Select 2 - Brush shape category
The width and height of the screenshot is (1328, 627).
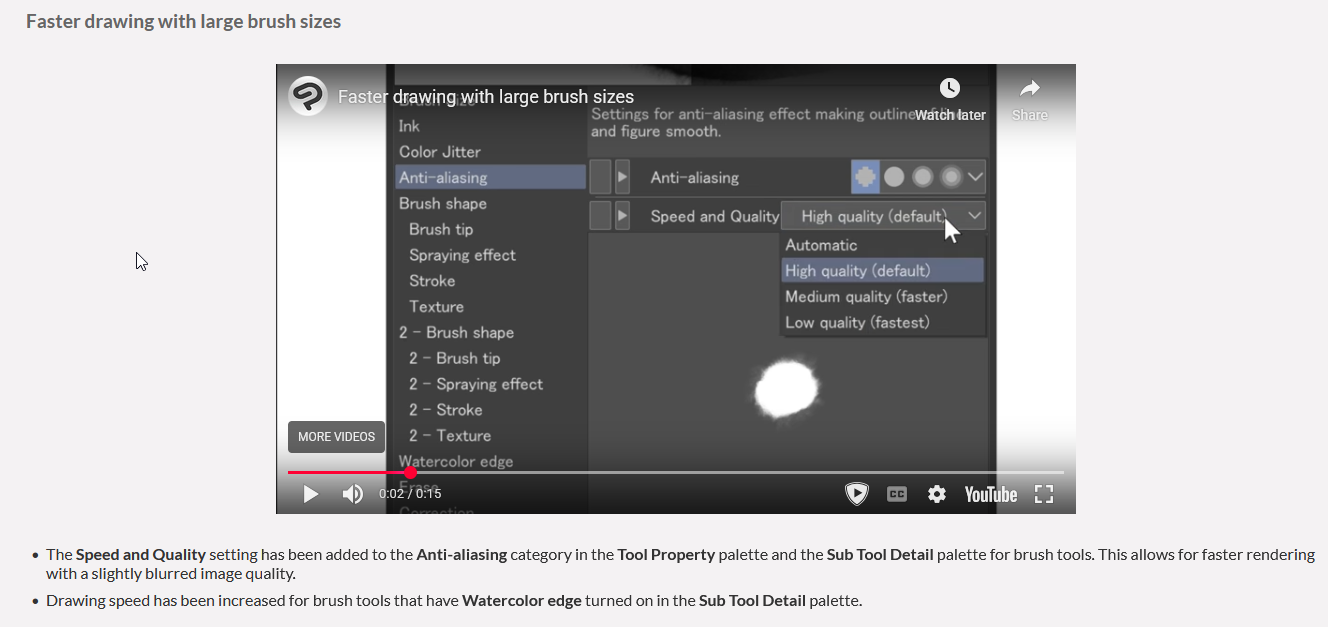(x=456, y=332)
